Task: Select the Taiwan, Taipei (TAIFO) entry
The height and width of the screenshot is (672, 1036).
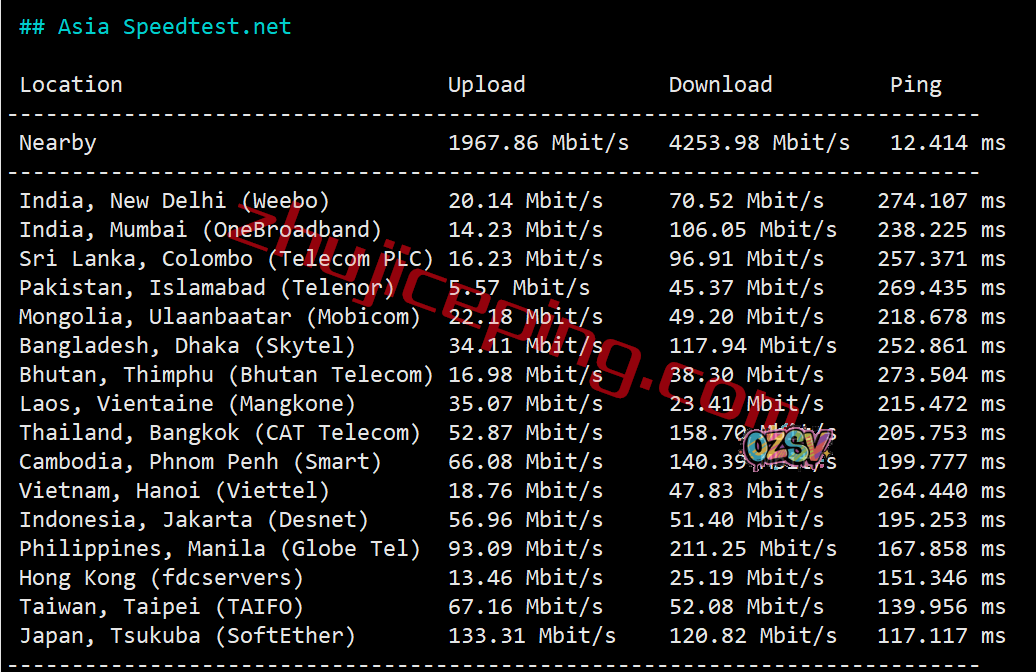Action: 161,607
